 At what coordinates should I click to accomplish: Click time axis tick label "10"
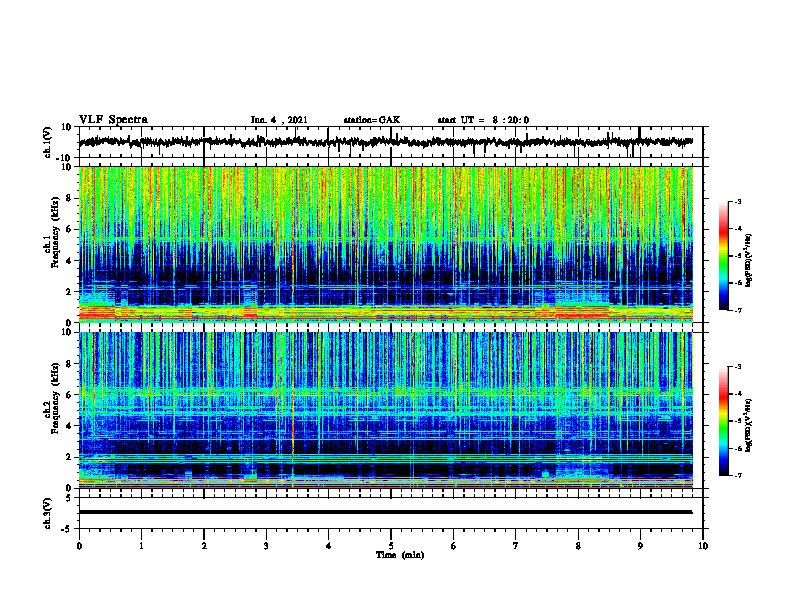(703, 546)
